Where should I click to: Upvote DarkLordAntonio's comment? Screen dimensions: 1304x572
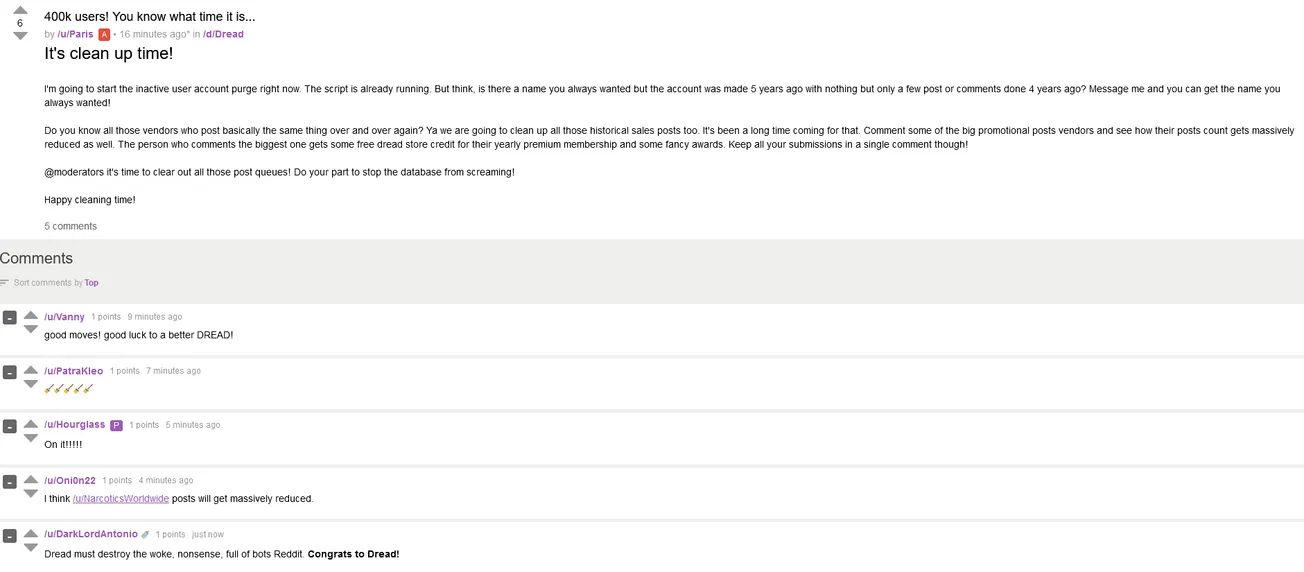click(31, 532)
